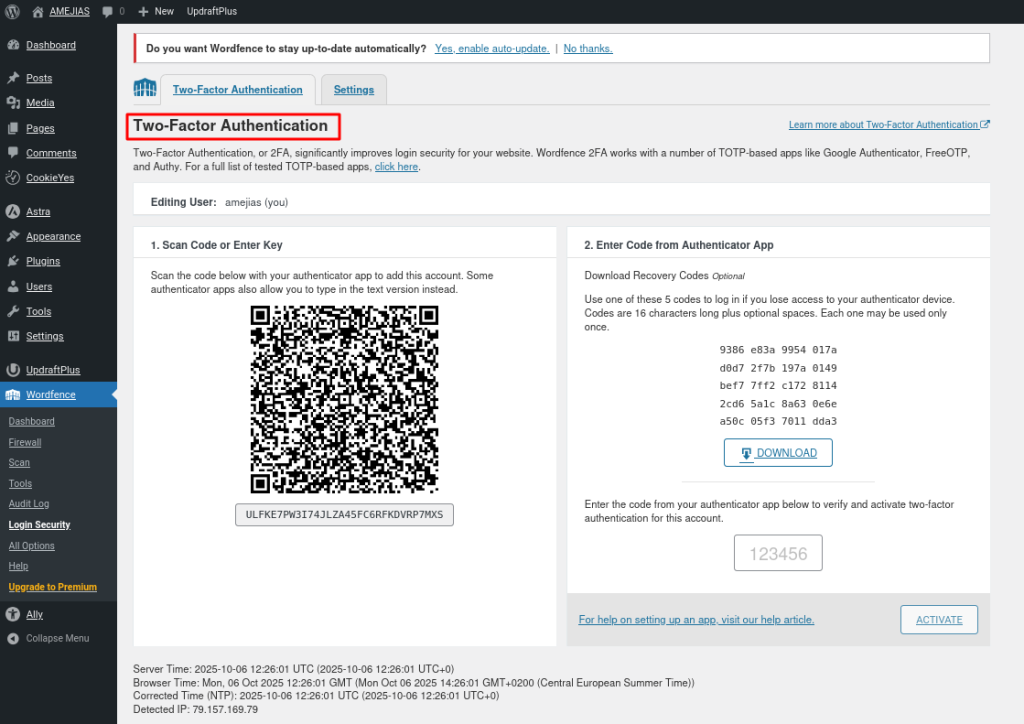Click 'Yes, enable auto-update' link
The height and width of the screenshot is (724, 1024).
(x=490, y=48)
